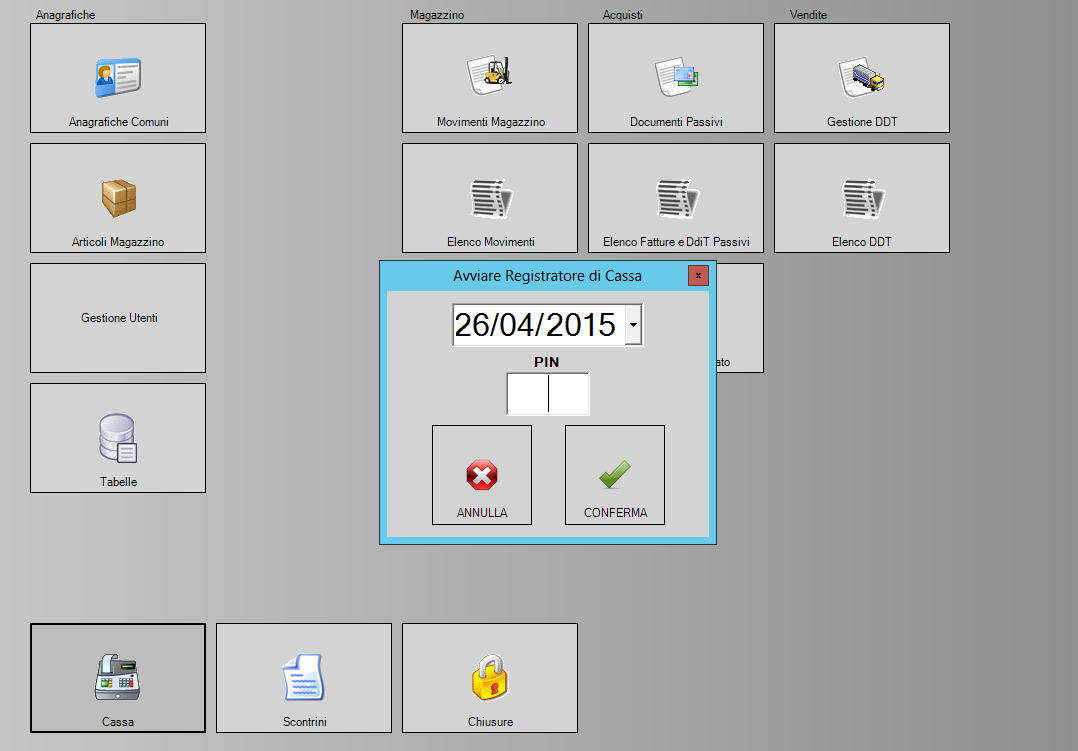
Task: Open Elenco Movimenti list icon
Action: pyautogui.click(x=490, y=197)
